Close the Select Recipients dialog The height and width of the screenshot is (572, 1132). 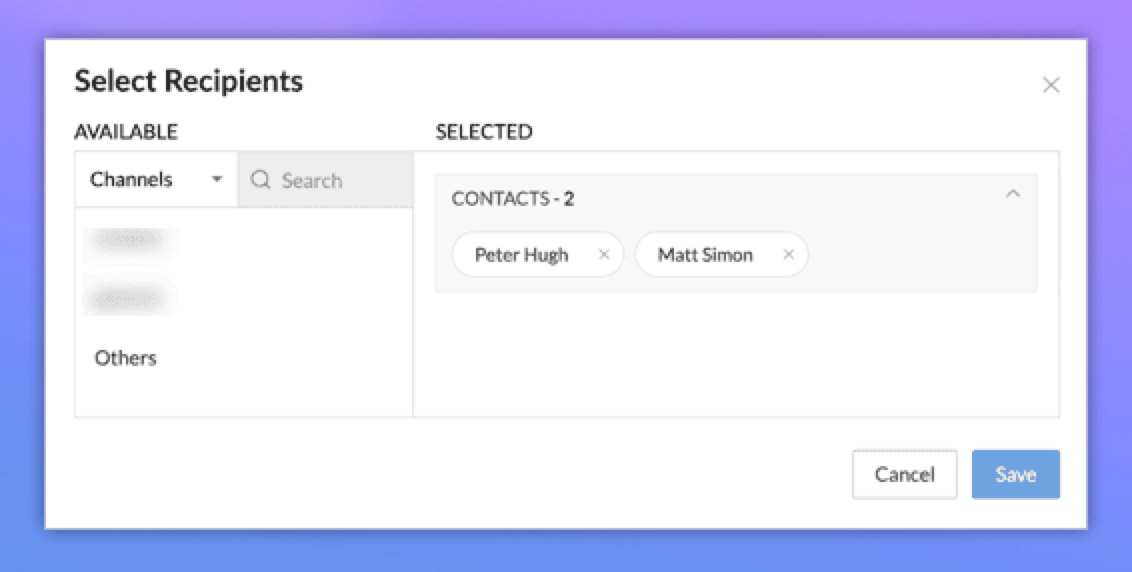click(x=1051, y=85)
